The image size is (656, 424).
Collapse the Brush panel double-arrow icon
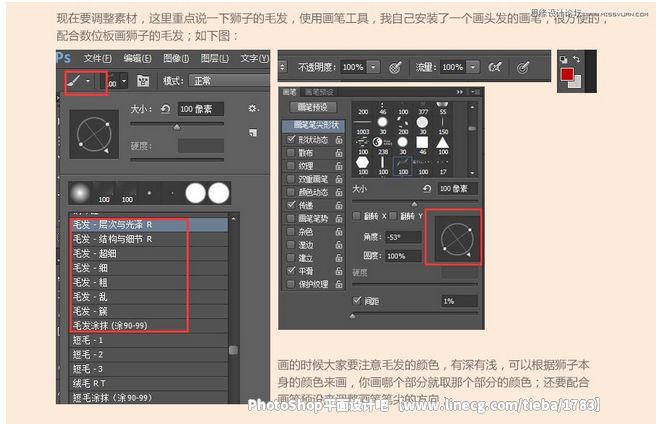(x=460, y=92)
